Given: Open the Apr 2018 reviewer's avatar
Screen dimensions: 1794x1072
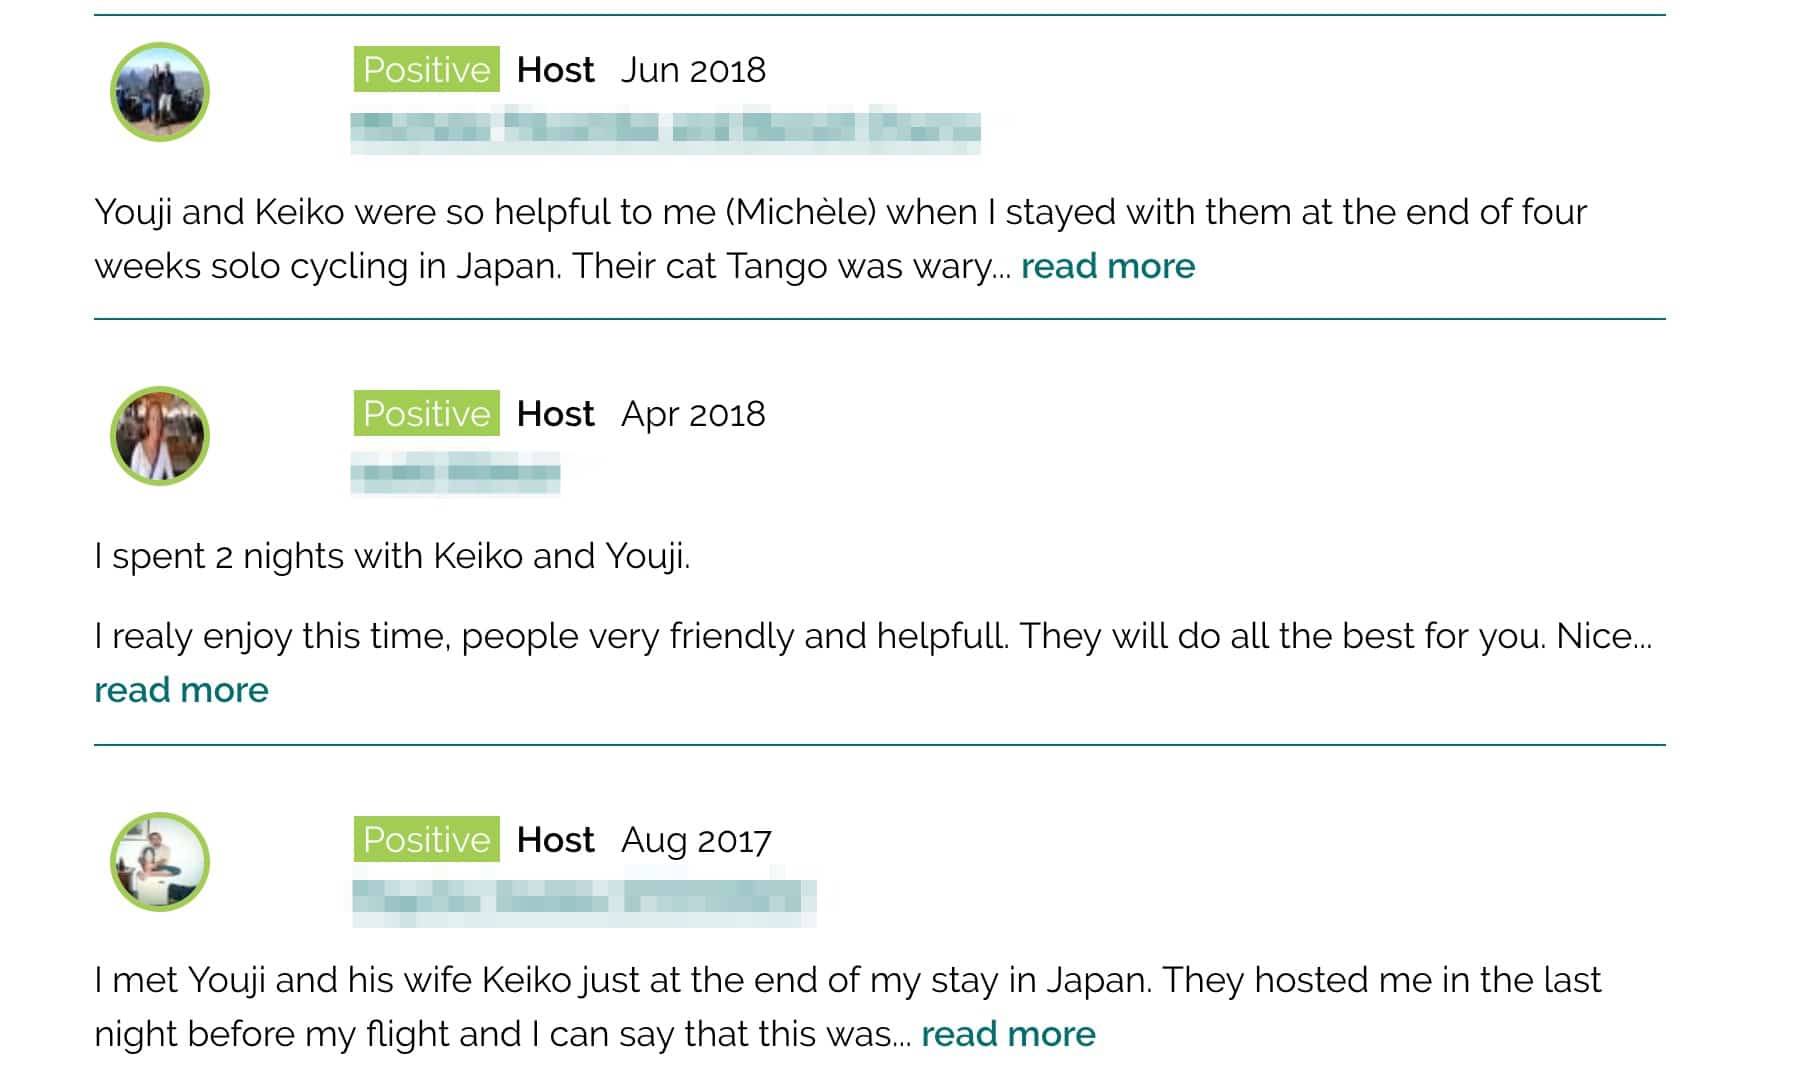Looking at the screenshot, I should click(159, 436).
